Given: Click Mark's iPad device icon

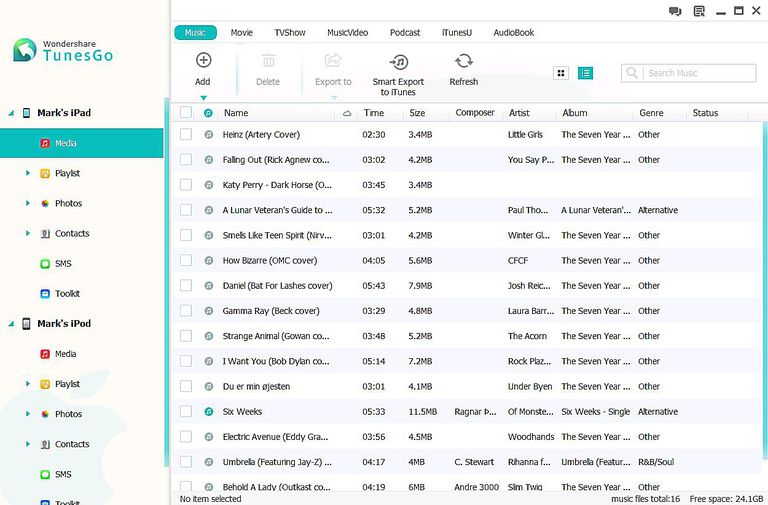Looking at the screenshot, I should [x=26, y=113].
